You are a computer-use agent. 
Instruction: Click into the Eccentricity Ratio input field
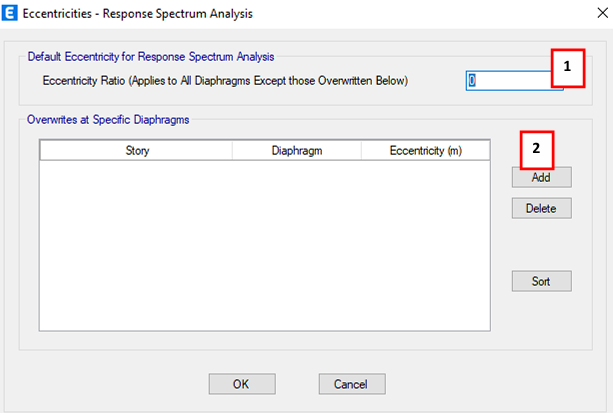pyautogui.click(x=508, y=81)
